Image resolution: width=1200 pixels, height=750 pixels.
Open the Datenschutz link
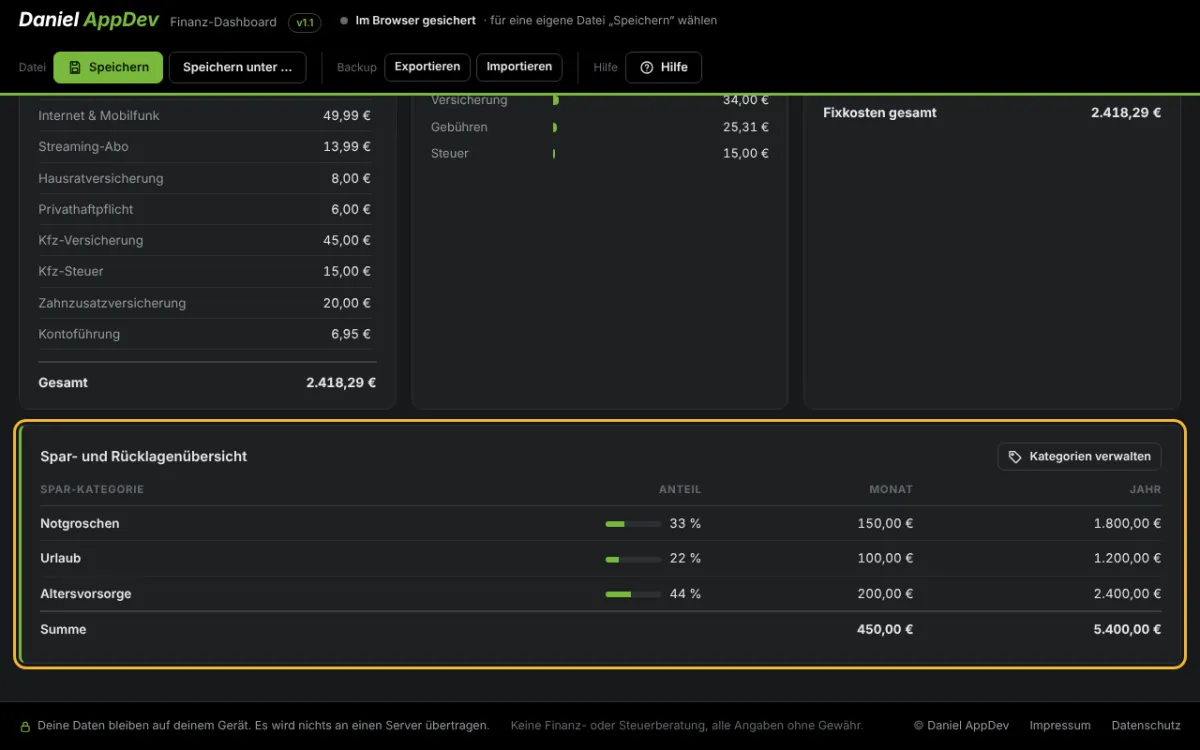click(x=1144, y=725)
